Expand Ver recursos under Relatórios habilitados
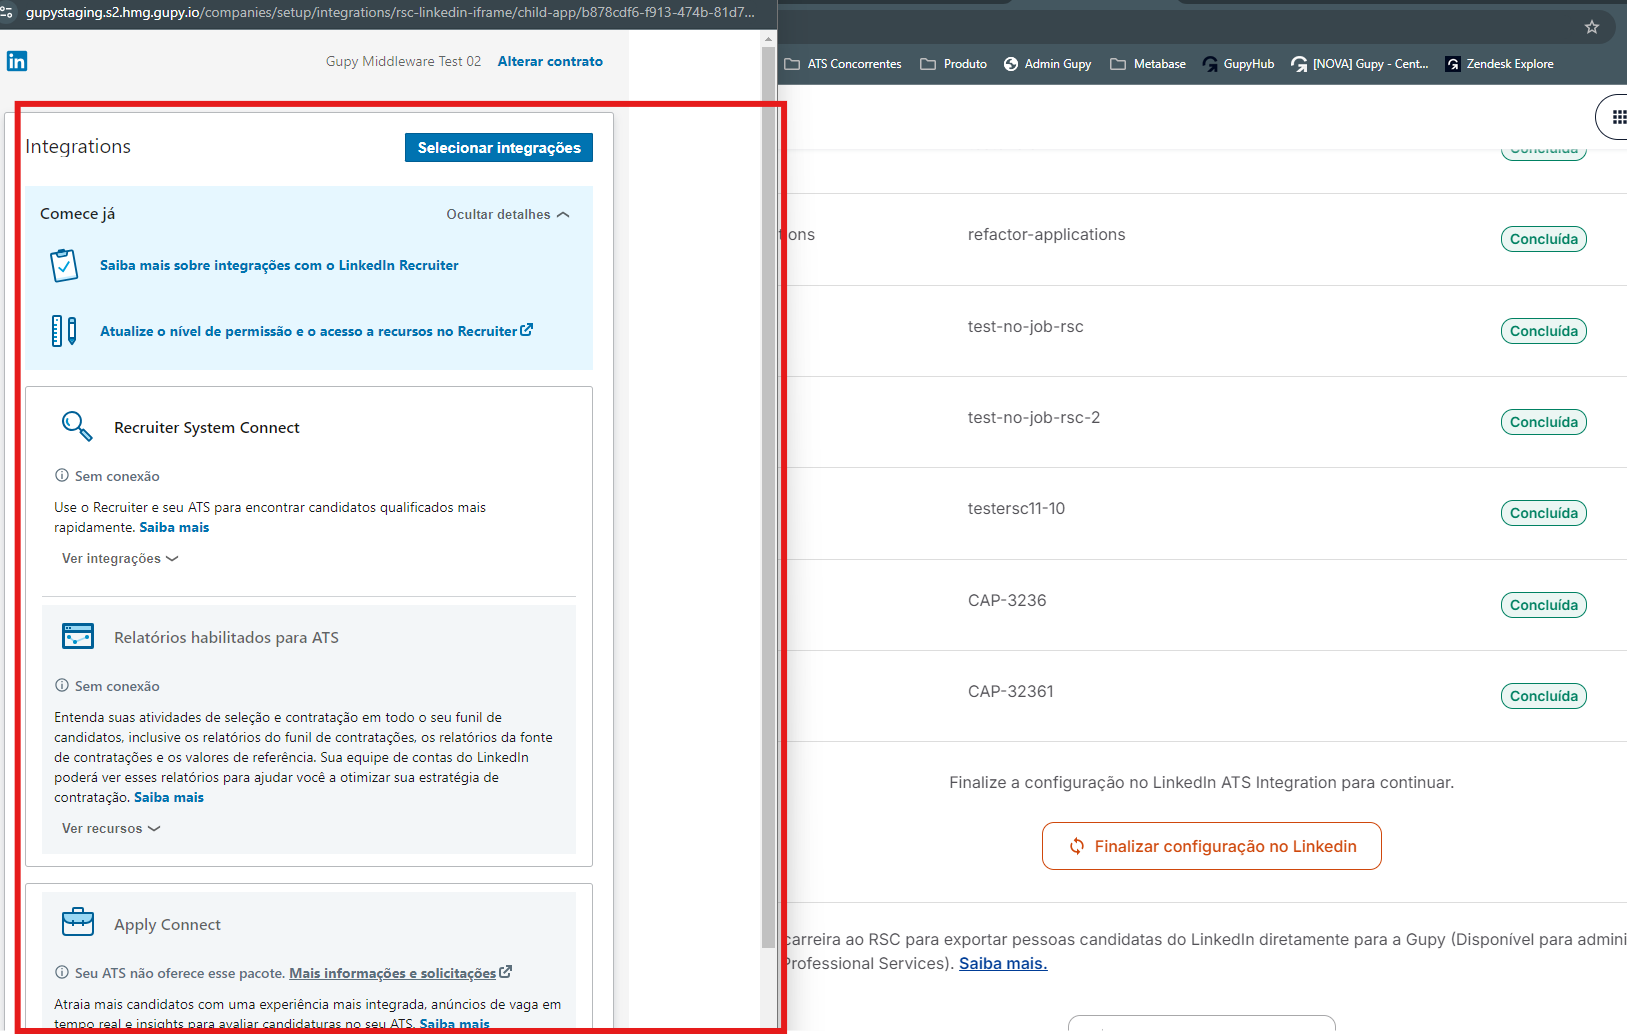This screenshot has height=1035, width=1627. pyautogui.click(x=111, y=828)
